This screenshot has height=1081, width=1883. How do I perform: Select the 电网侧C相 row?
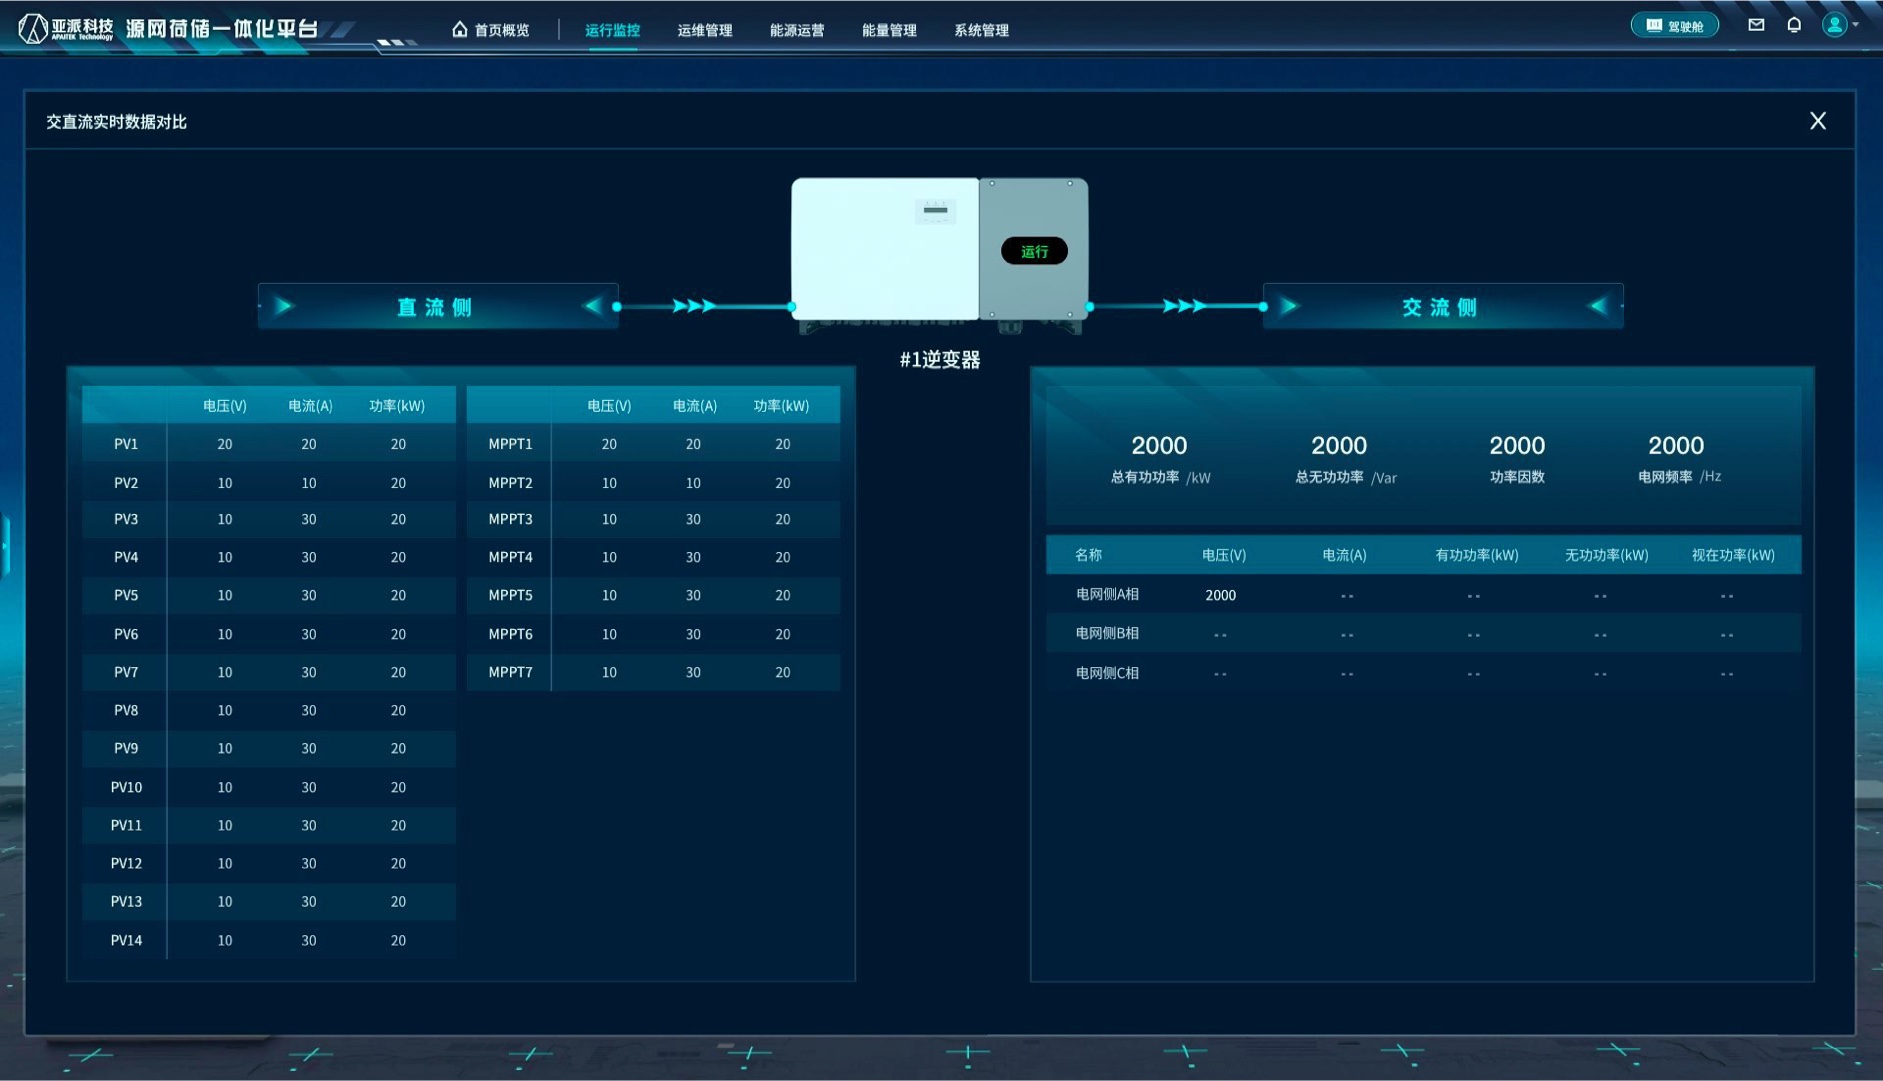coord(1423,673)
